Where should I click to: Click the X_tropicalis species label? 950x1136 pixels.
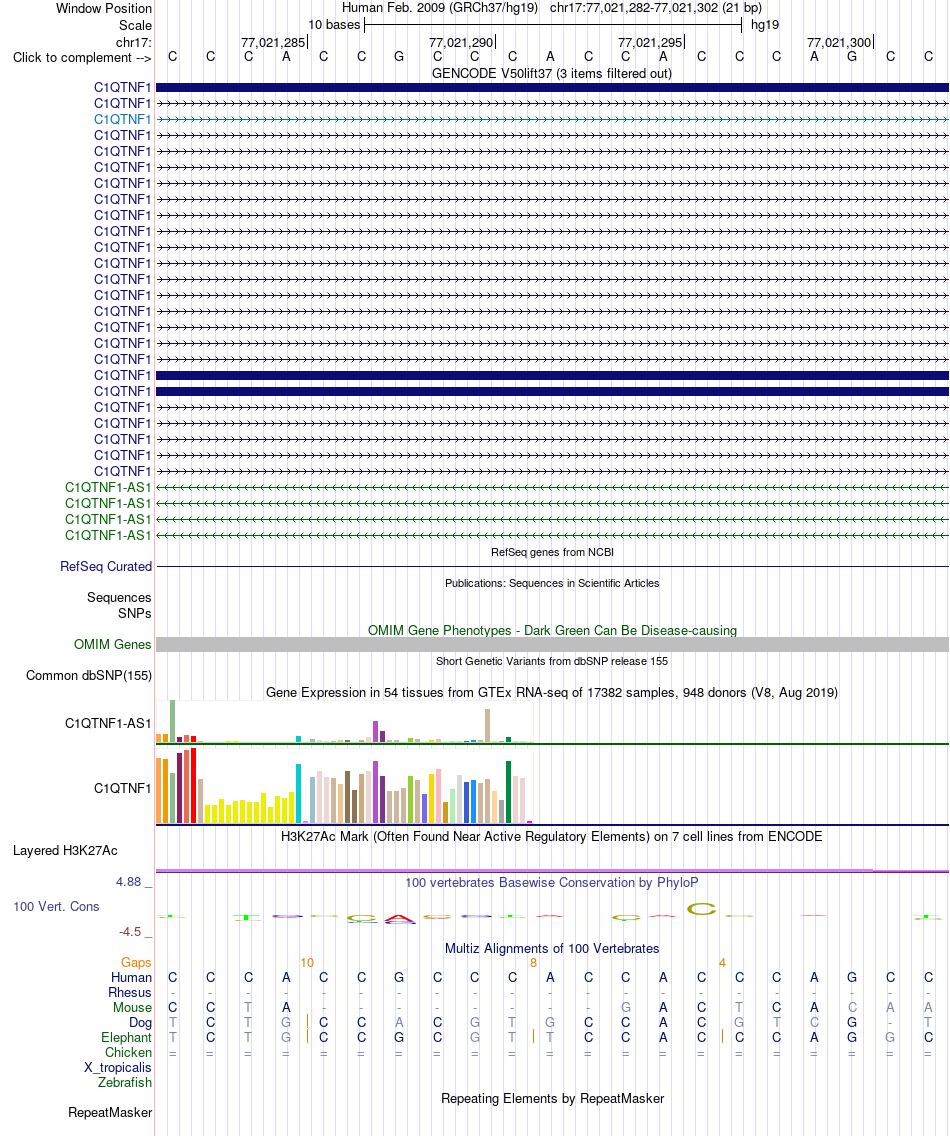click(117, 1068)
